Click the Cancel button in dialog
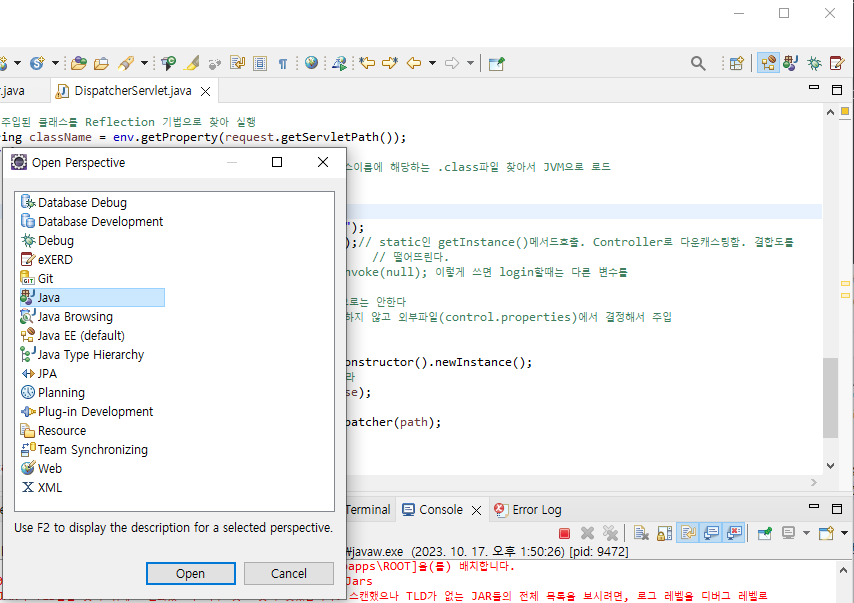854x603 pixels. point(289,574)
